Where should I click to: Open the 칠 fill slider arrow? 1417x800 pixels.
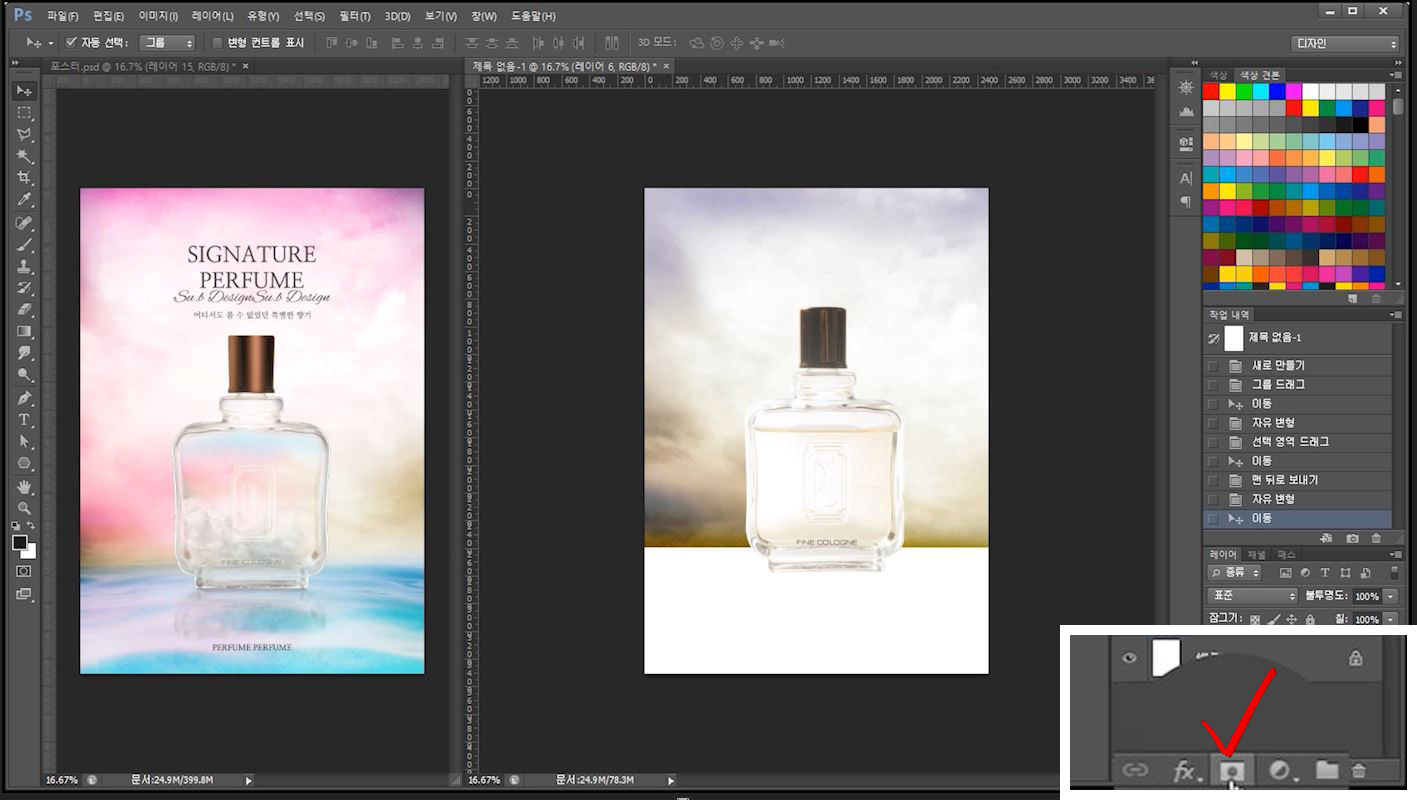point(1391,620)
